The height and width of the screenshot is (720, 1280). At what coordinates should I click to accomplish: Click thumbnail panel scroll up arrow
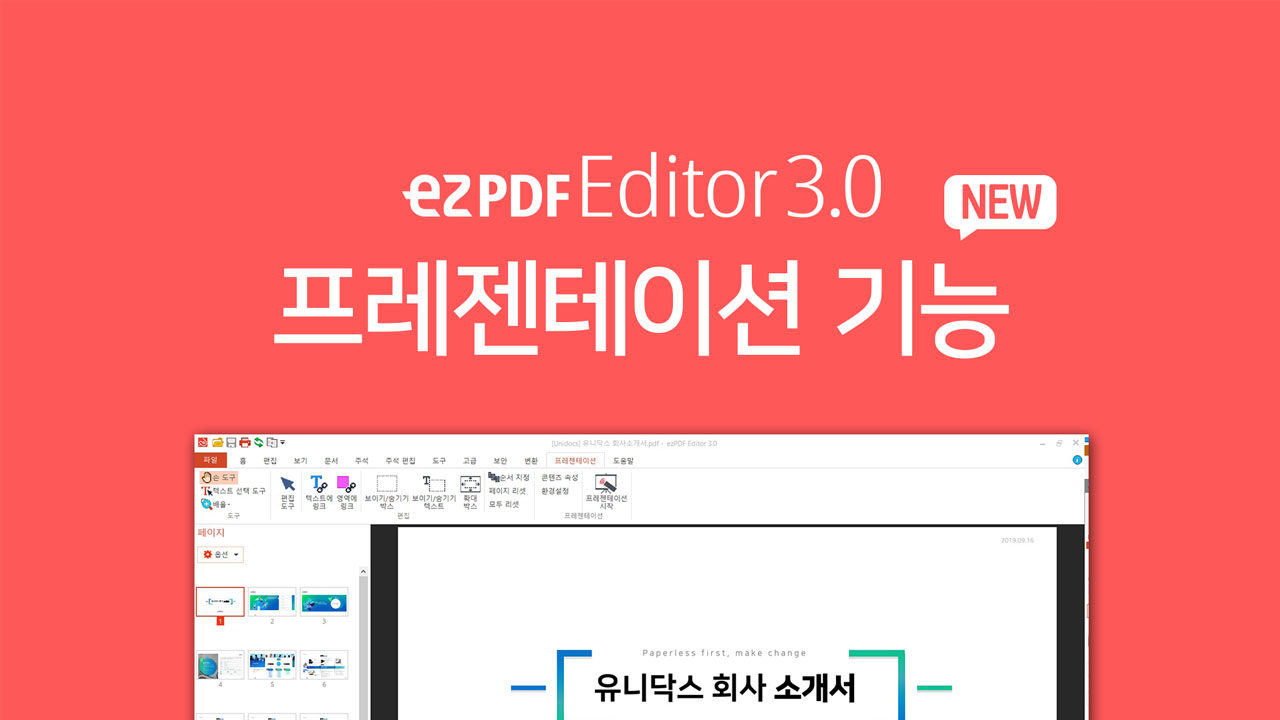coord(364,572)
